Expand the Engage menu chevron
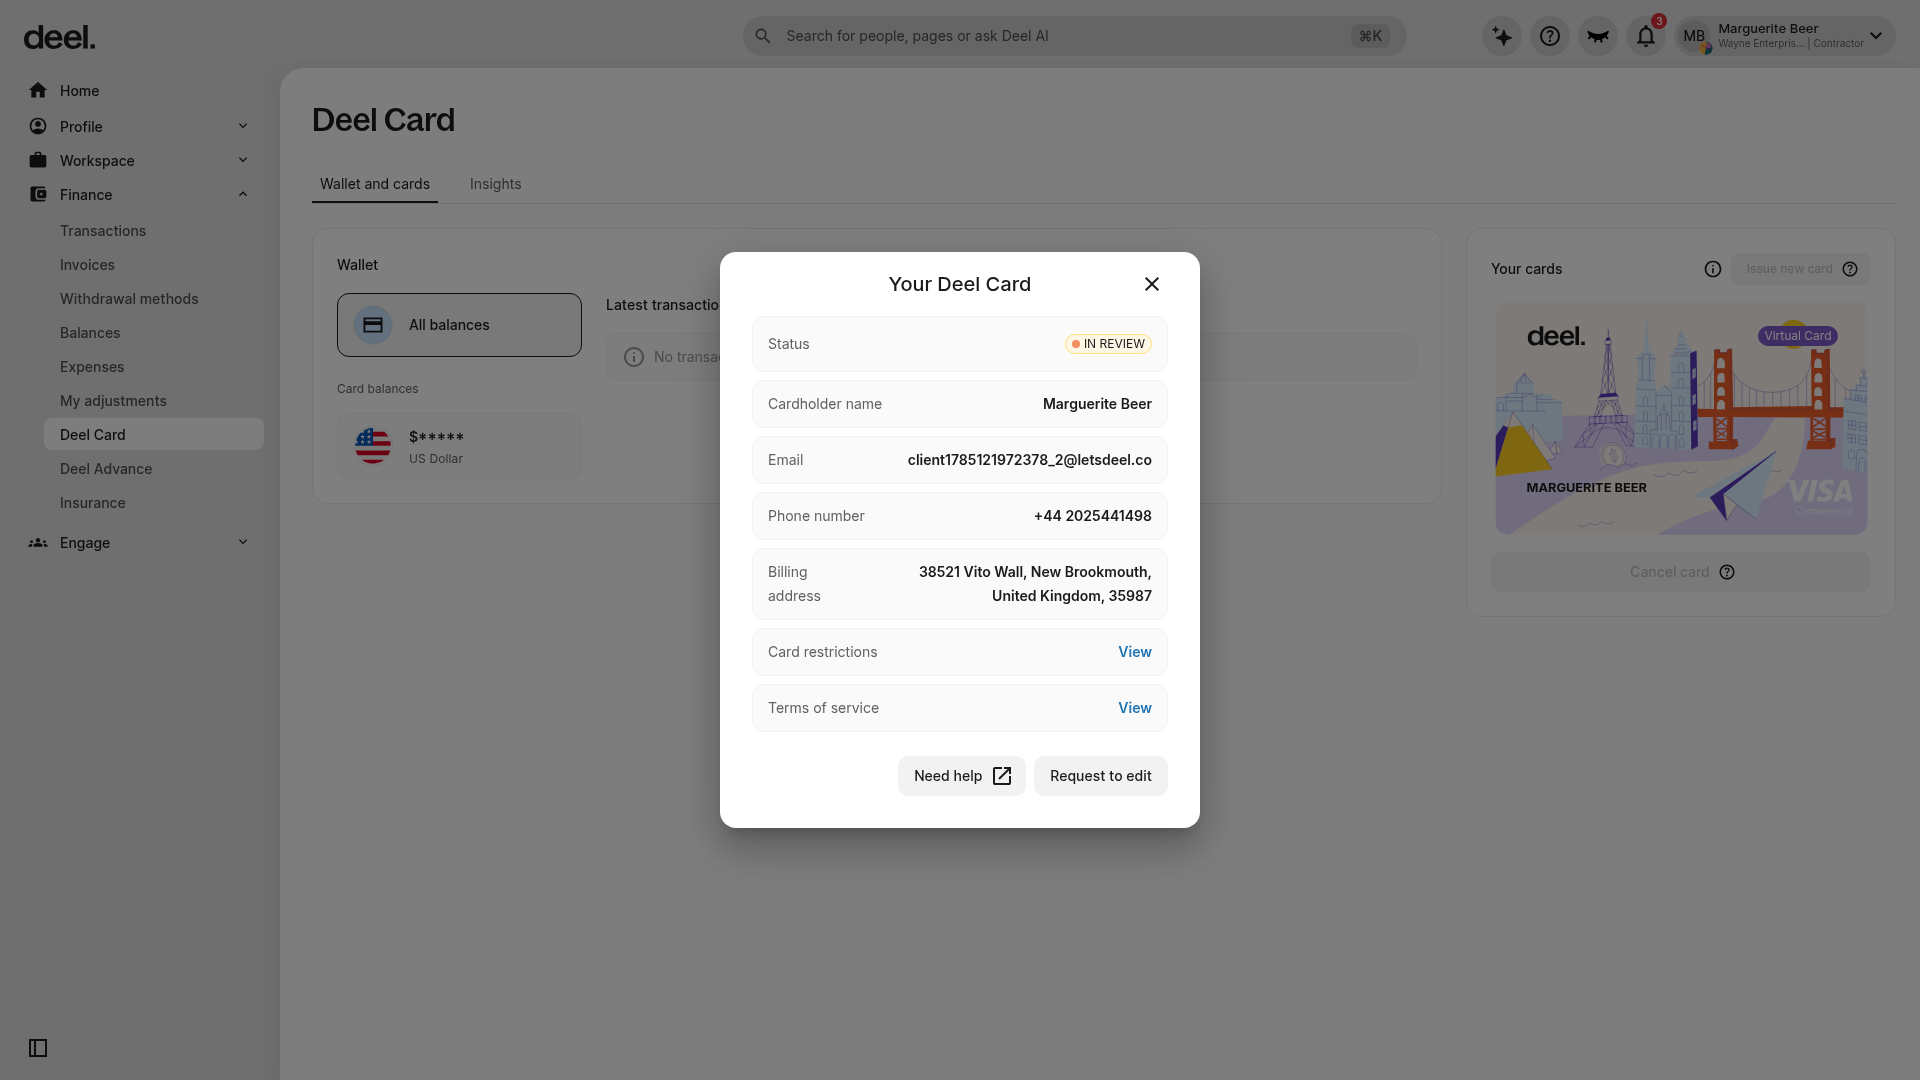Image resolution: width=1920 pixels, height=1080 pixels. [x=243, y=542]
